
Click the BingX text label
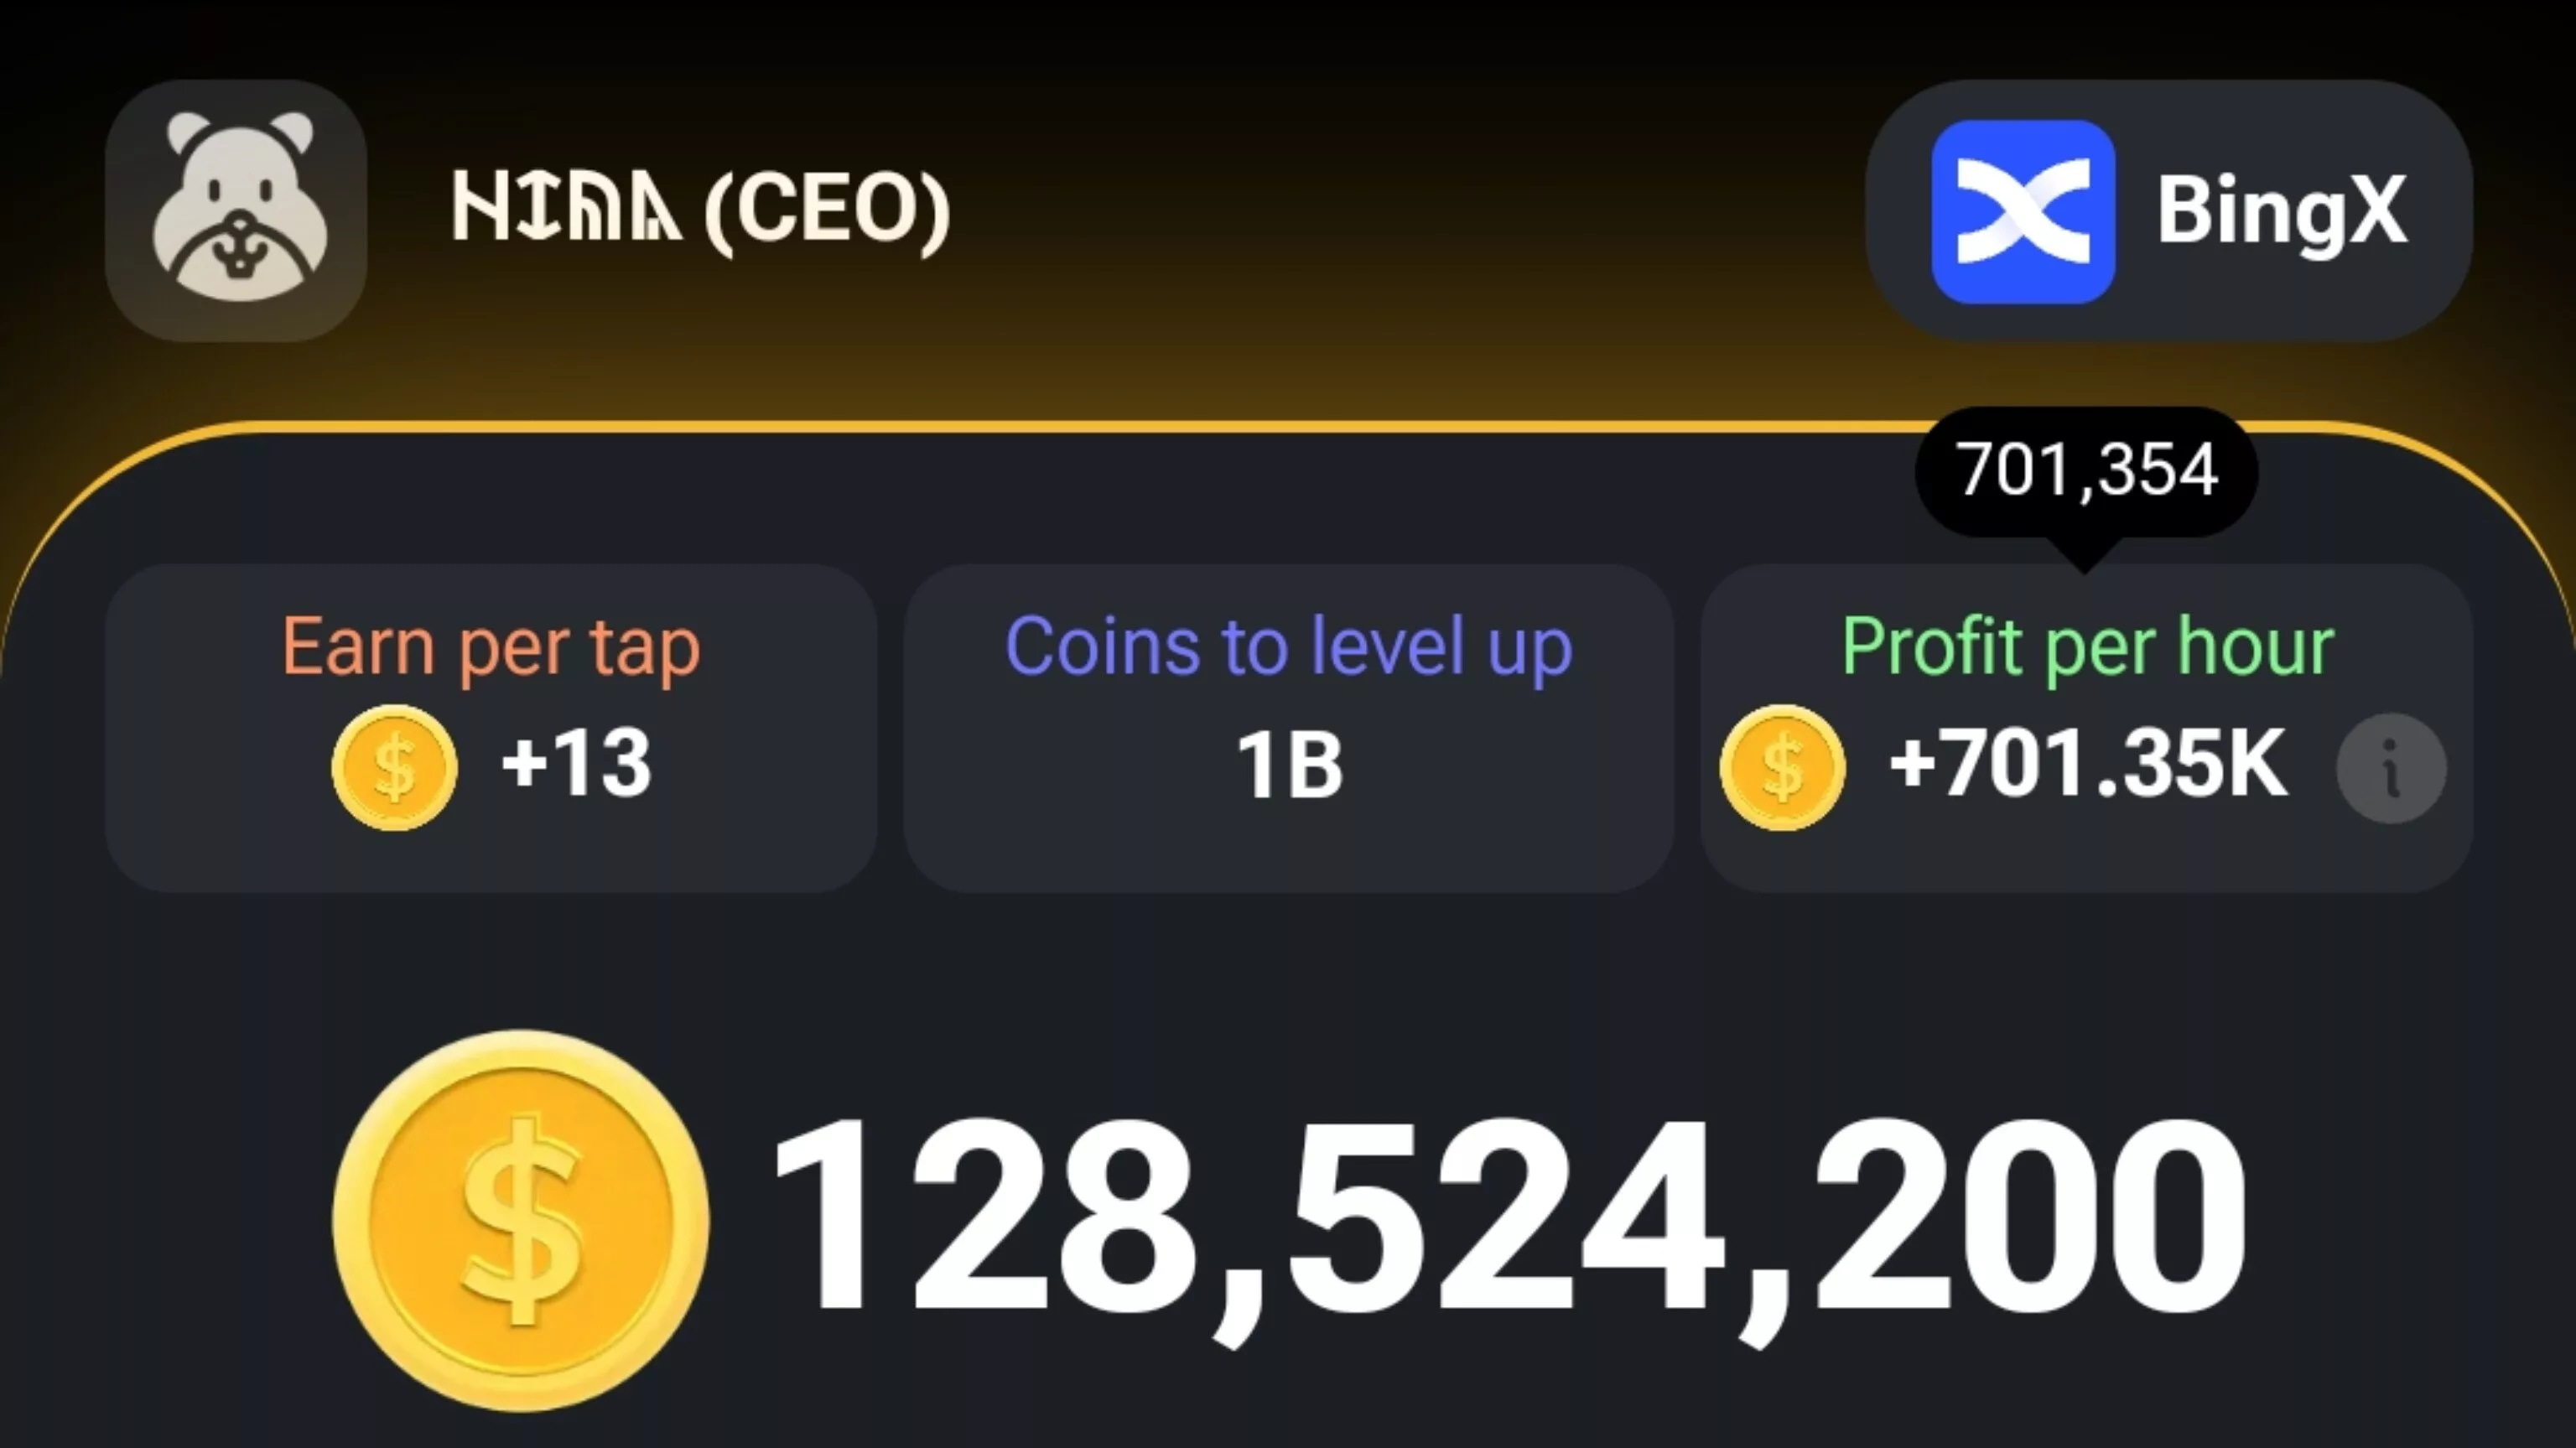pyautogui.click(x=2281, y=210)
